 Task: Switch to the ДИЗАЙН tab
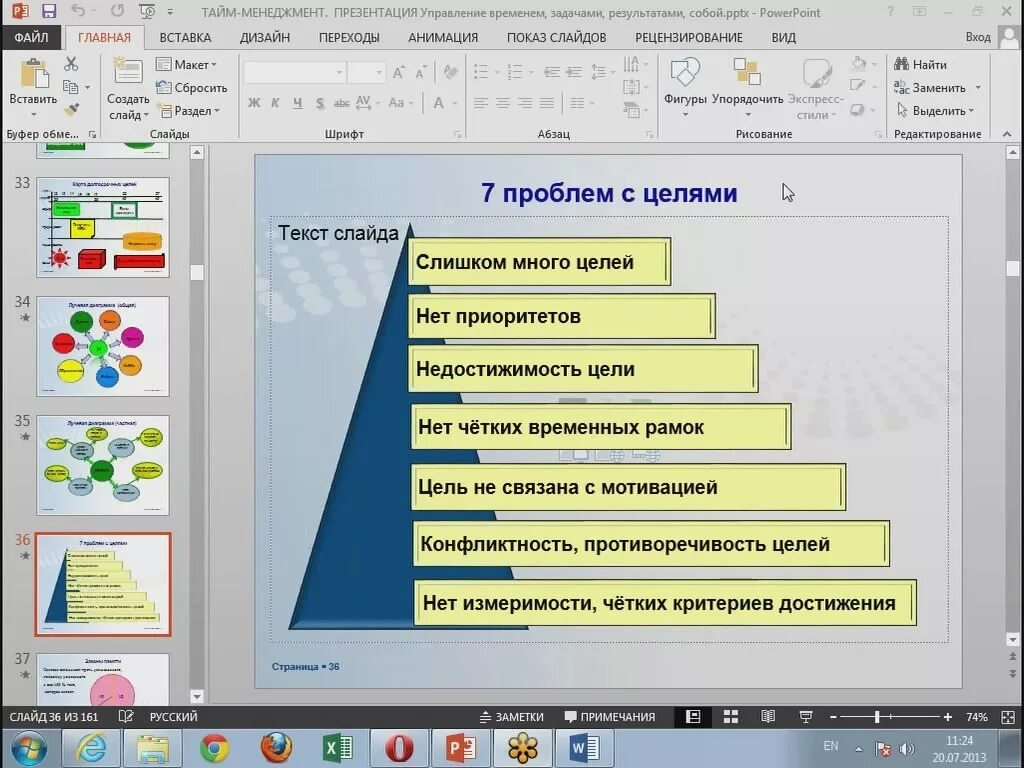(x=264, y=37)
